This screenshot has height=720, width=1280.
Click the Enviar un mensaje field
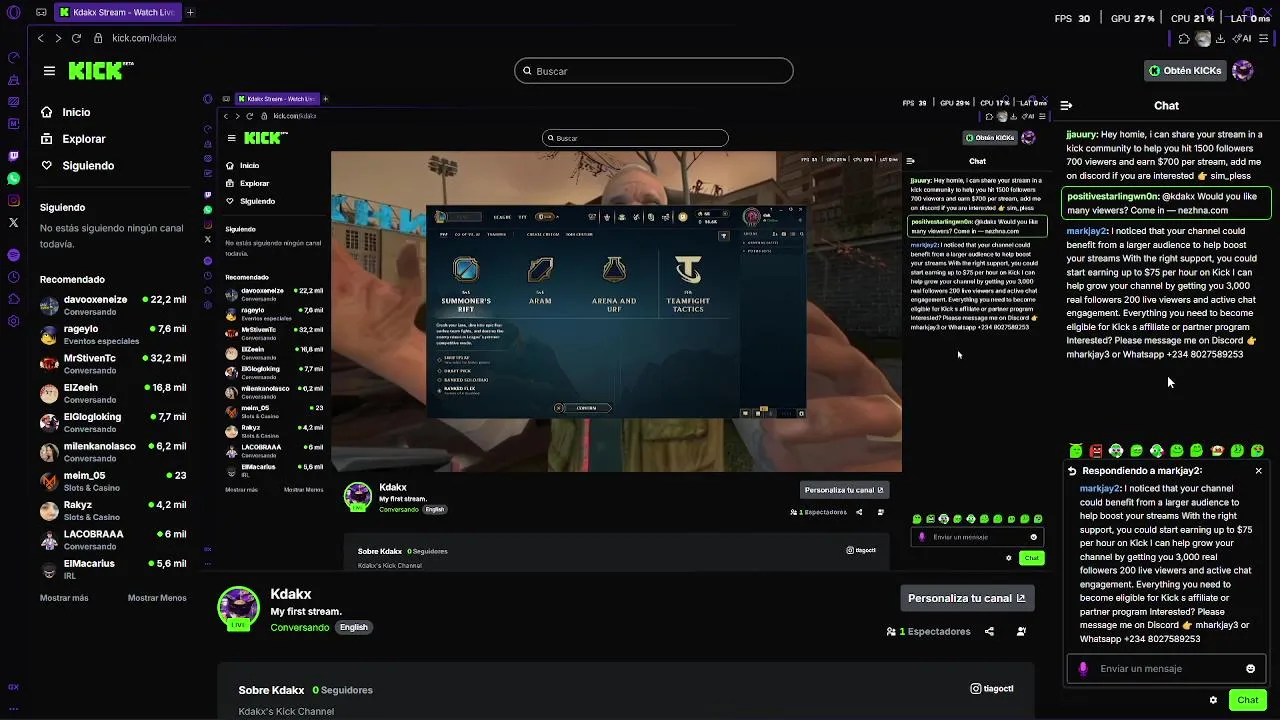tap(1166, 668)
